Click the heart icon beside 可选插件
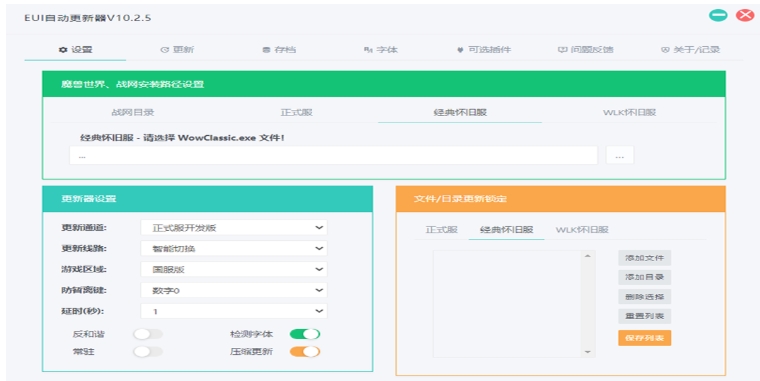The width and height of the screenshot is (760, 381). [x=460, y=49]
